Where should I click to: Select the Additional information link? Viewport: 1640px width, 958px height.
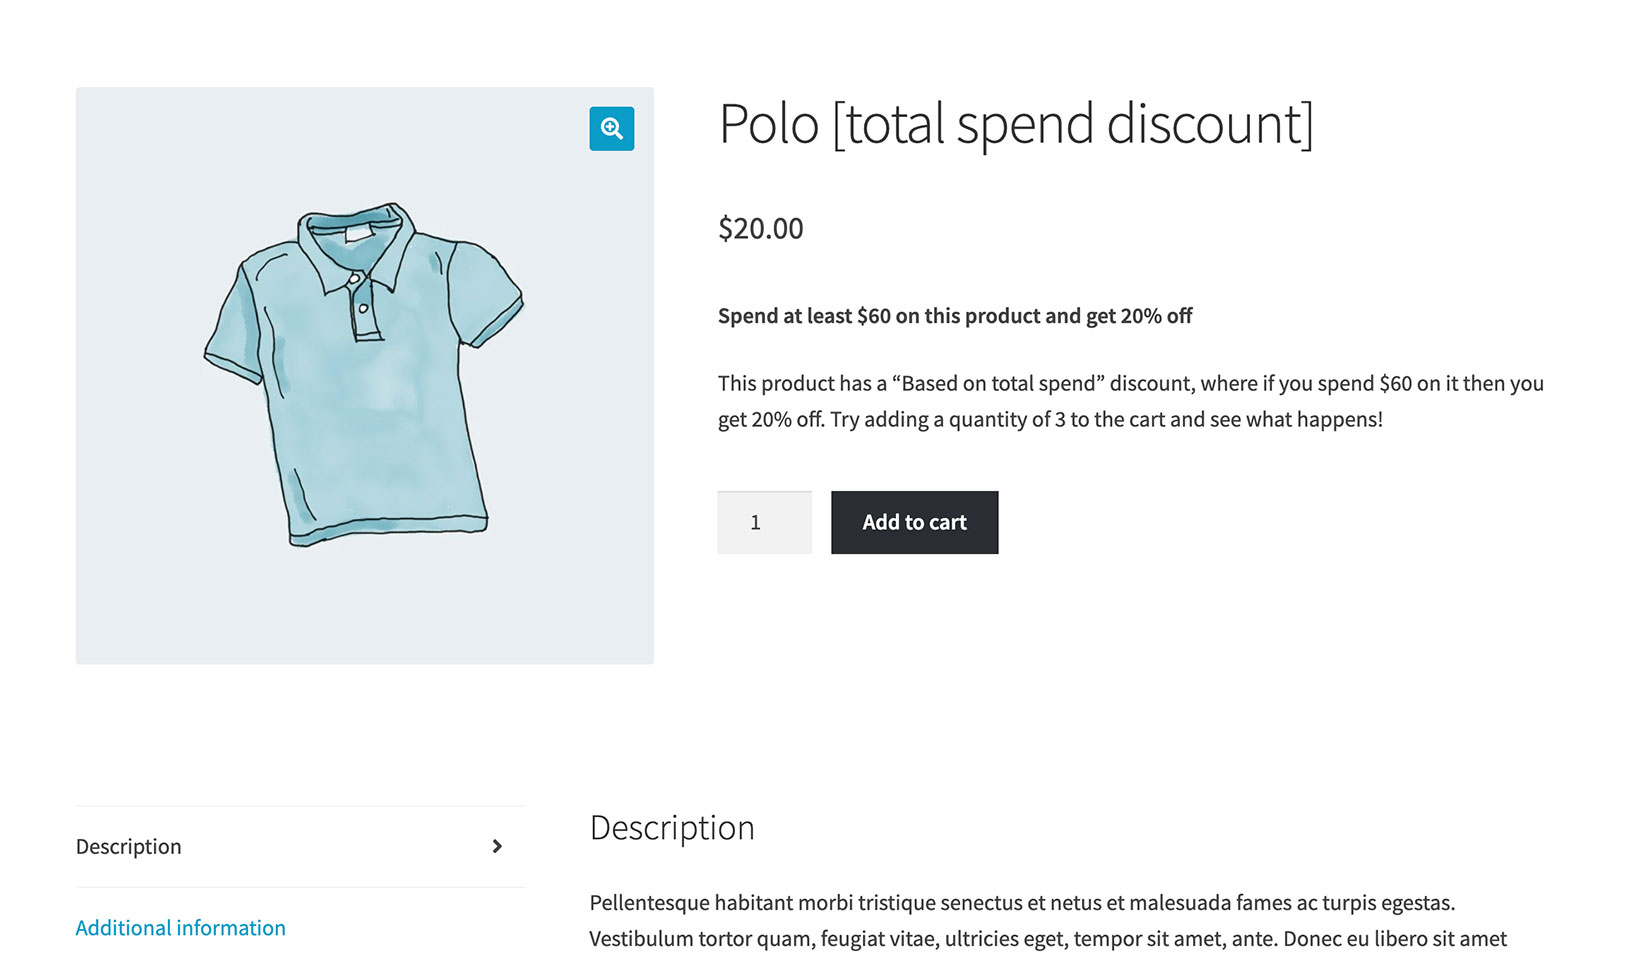pyautogui.click(x=180, y=927)
